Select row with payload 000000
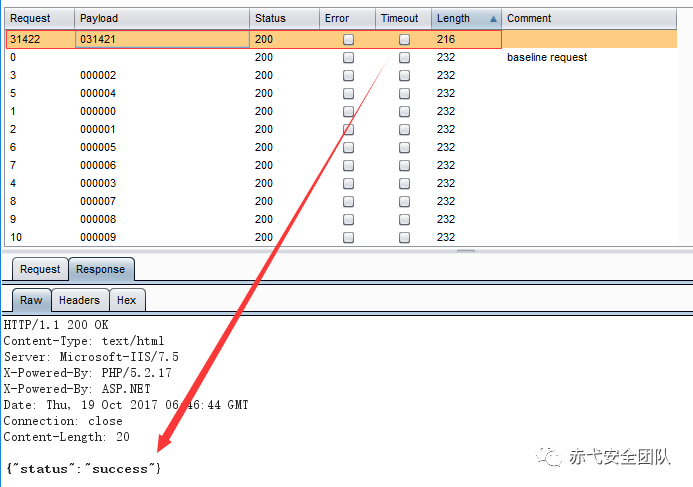 click(340, 111)
